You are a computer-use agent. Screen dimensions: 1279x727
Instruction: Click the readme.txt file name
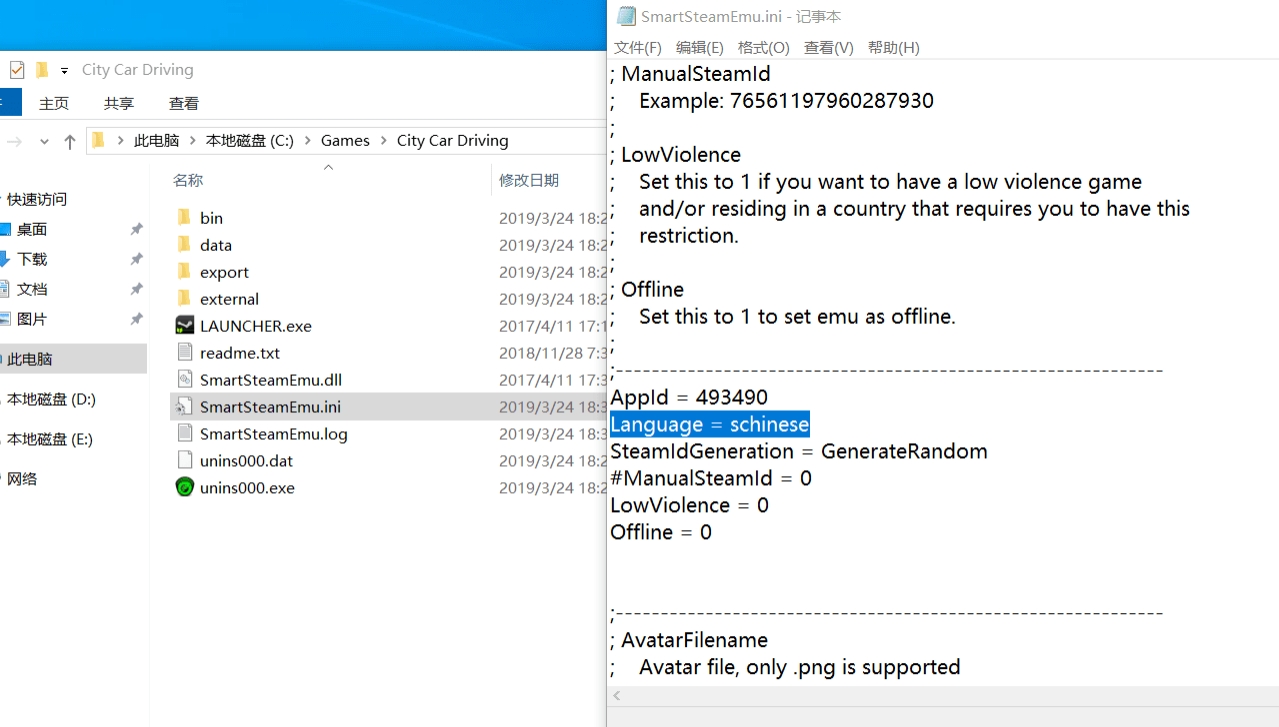click(240, 353)
